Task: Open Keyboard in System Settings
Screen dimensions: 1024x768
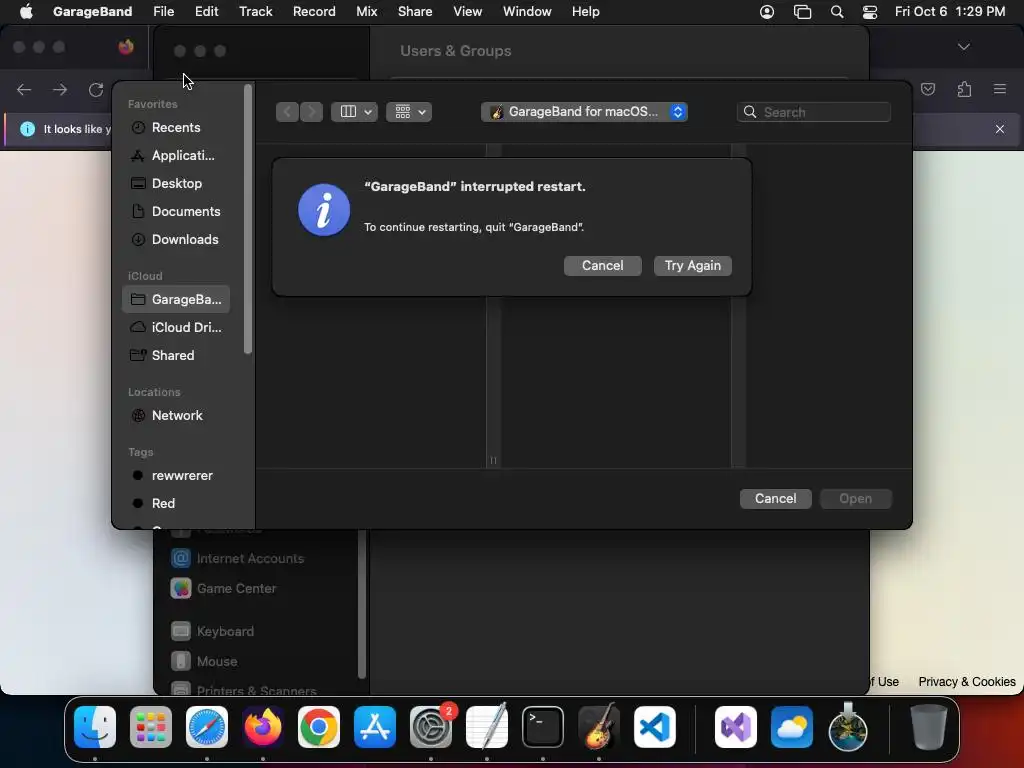Action: (213, 632)
